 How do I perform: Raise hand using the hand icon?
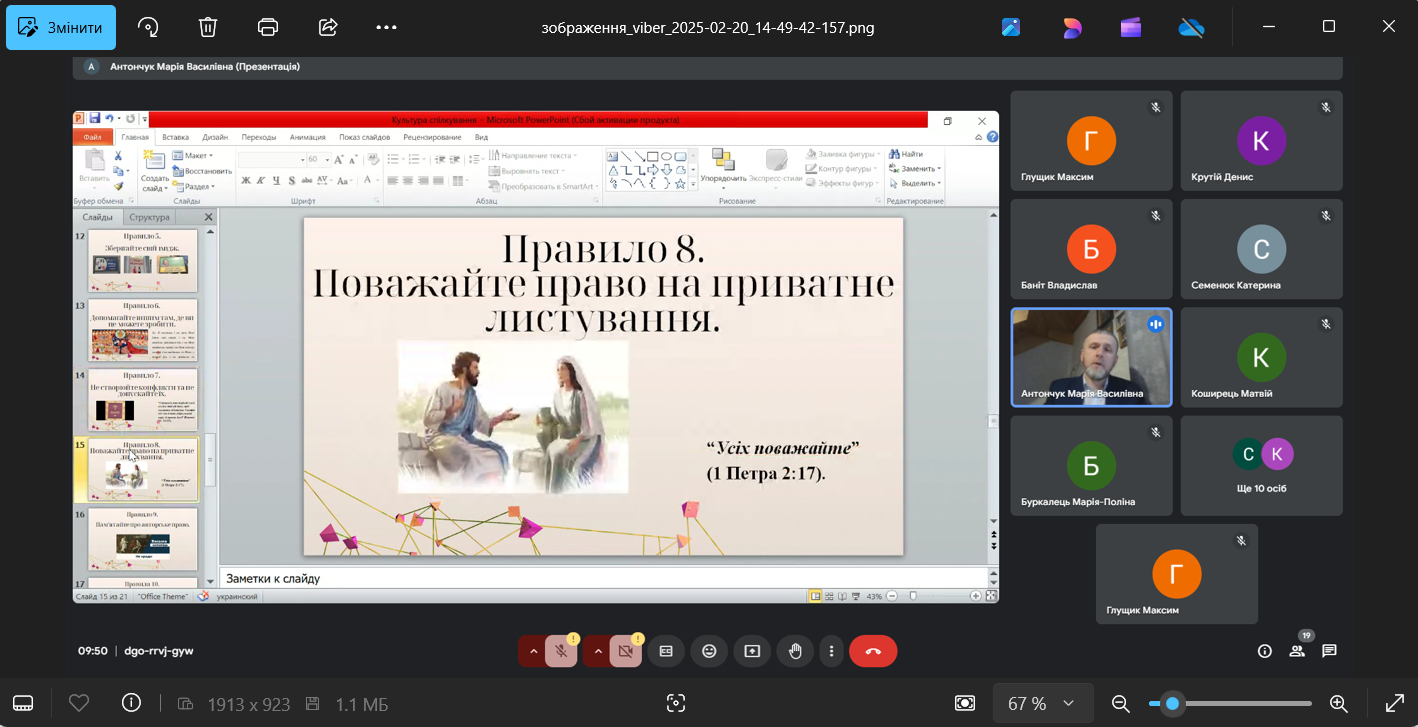[x=795, y=651]
